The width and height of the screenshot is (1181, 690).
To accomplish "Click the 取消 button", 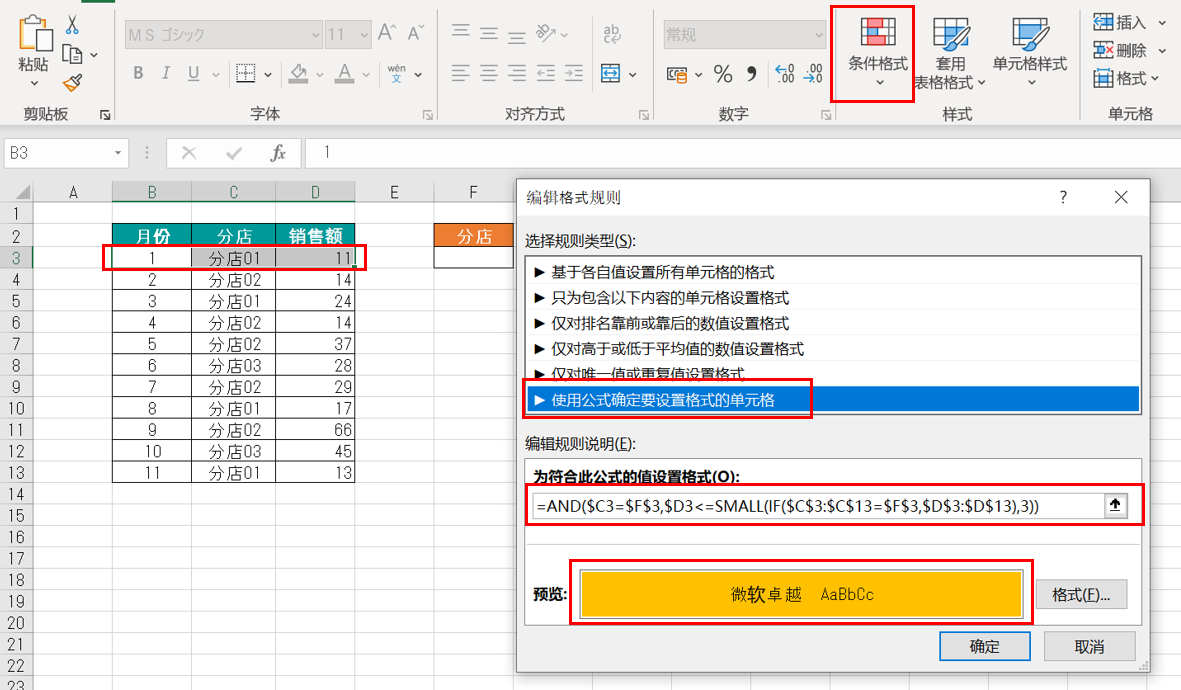I will [1089, 646].
